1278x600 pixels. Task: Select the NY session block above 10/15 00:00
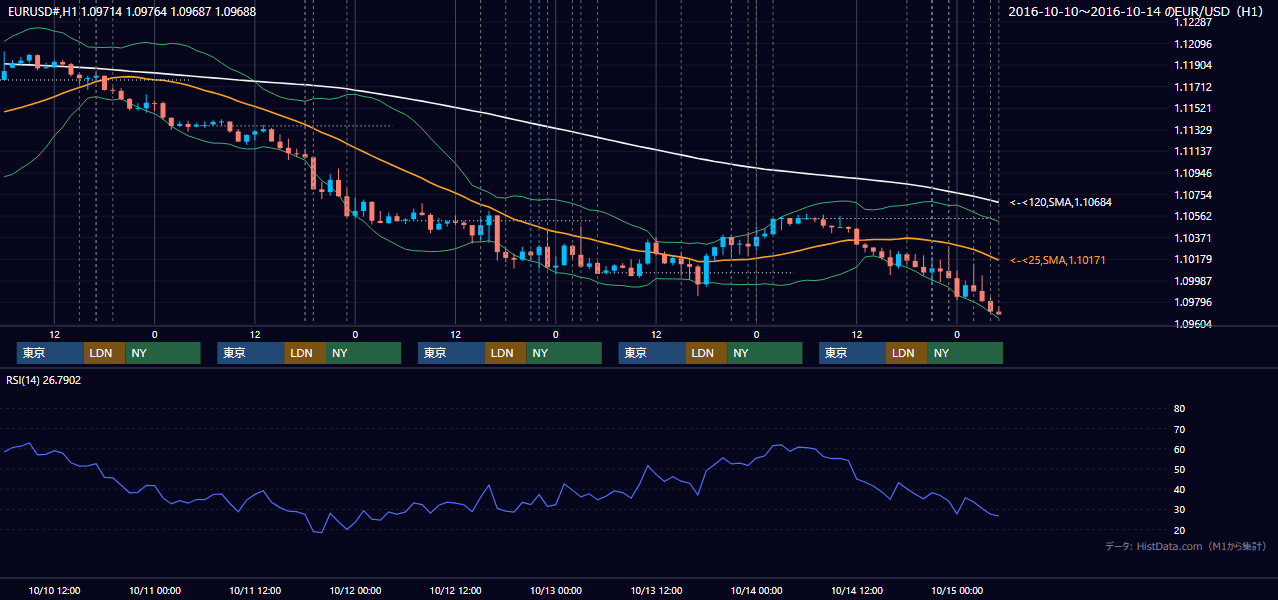coord(964,353)
